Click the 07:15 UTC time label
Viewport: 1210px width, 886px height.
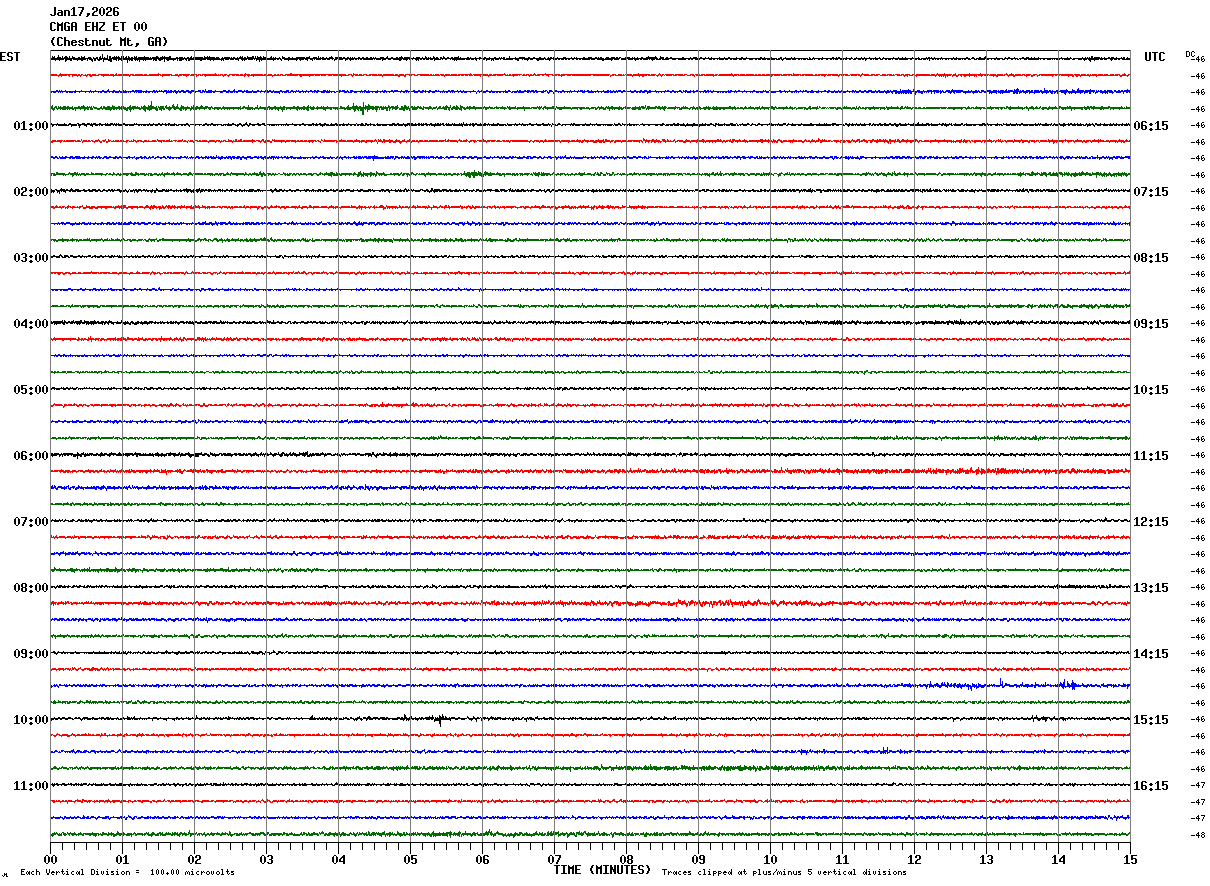point(1151,192)
